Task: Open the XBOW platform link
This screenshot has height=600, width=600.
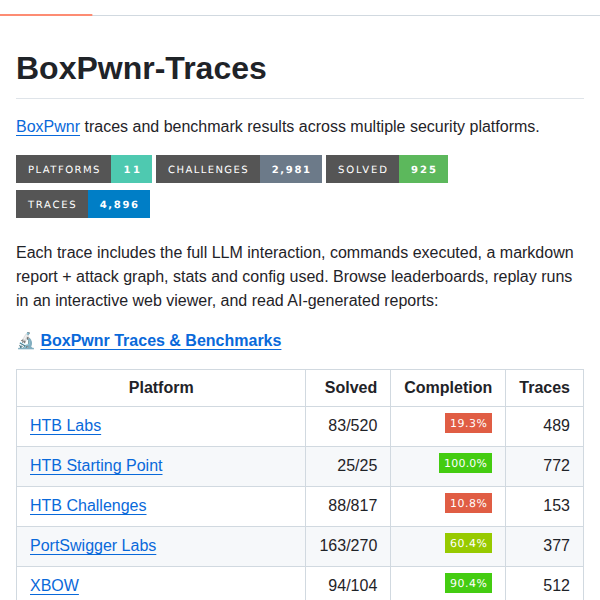Action: tap(54, 585)
